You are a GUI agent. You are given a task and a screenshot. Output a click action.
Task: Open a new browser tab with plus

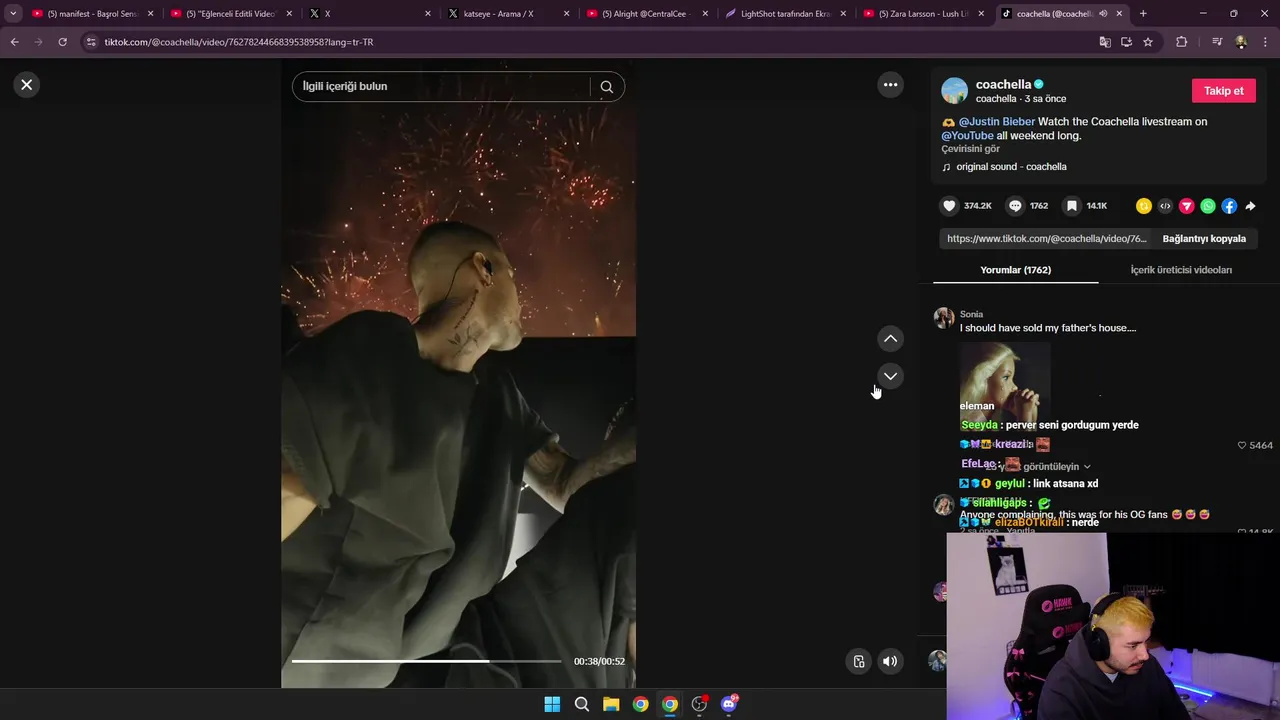pyautogui.click(x=1143, y=14)
